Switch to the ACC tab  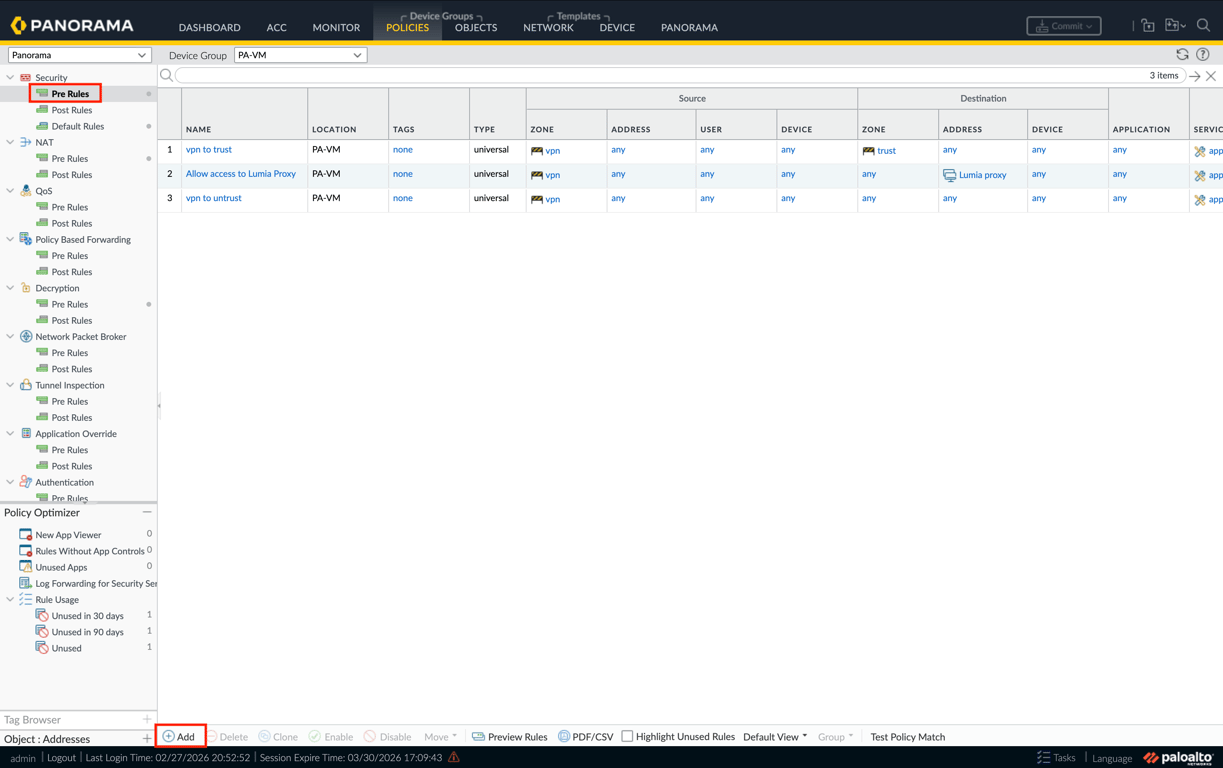click(x=277, y=28)
